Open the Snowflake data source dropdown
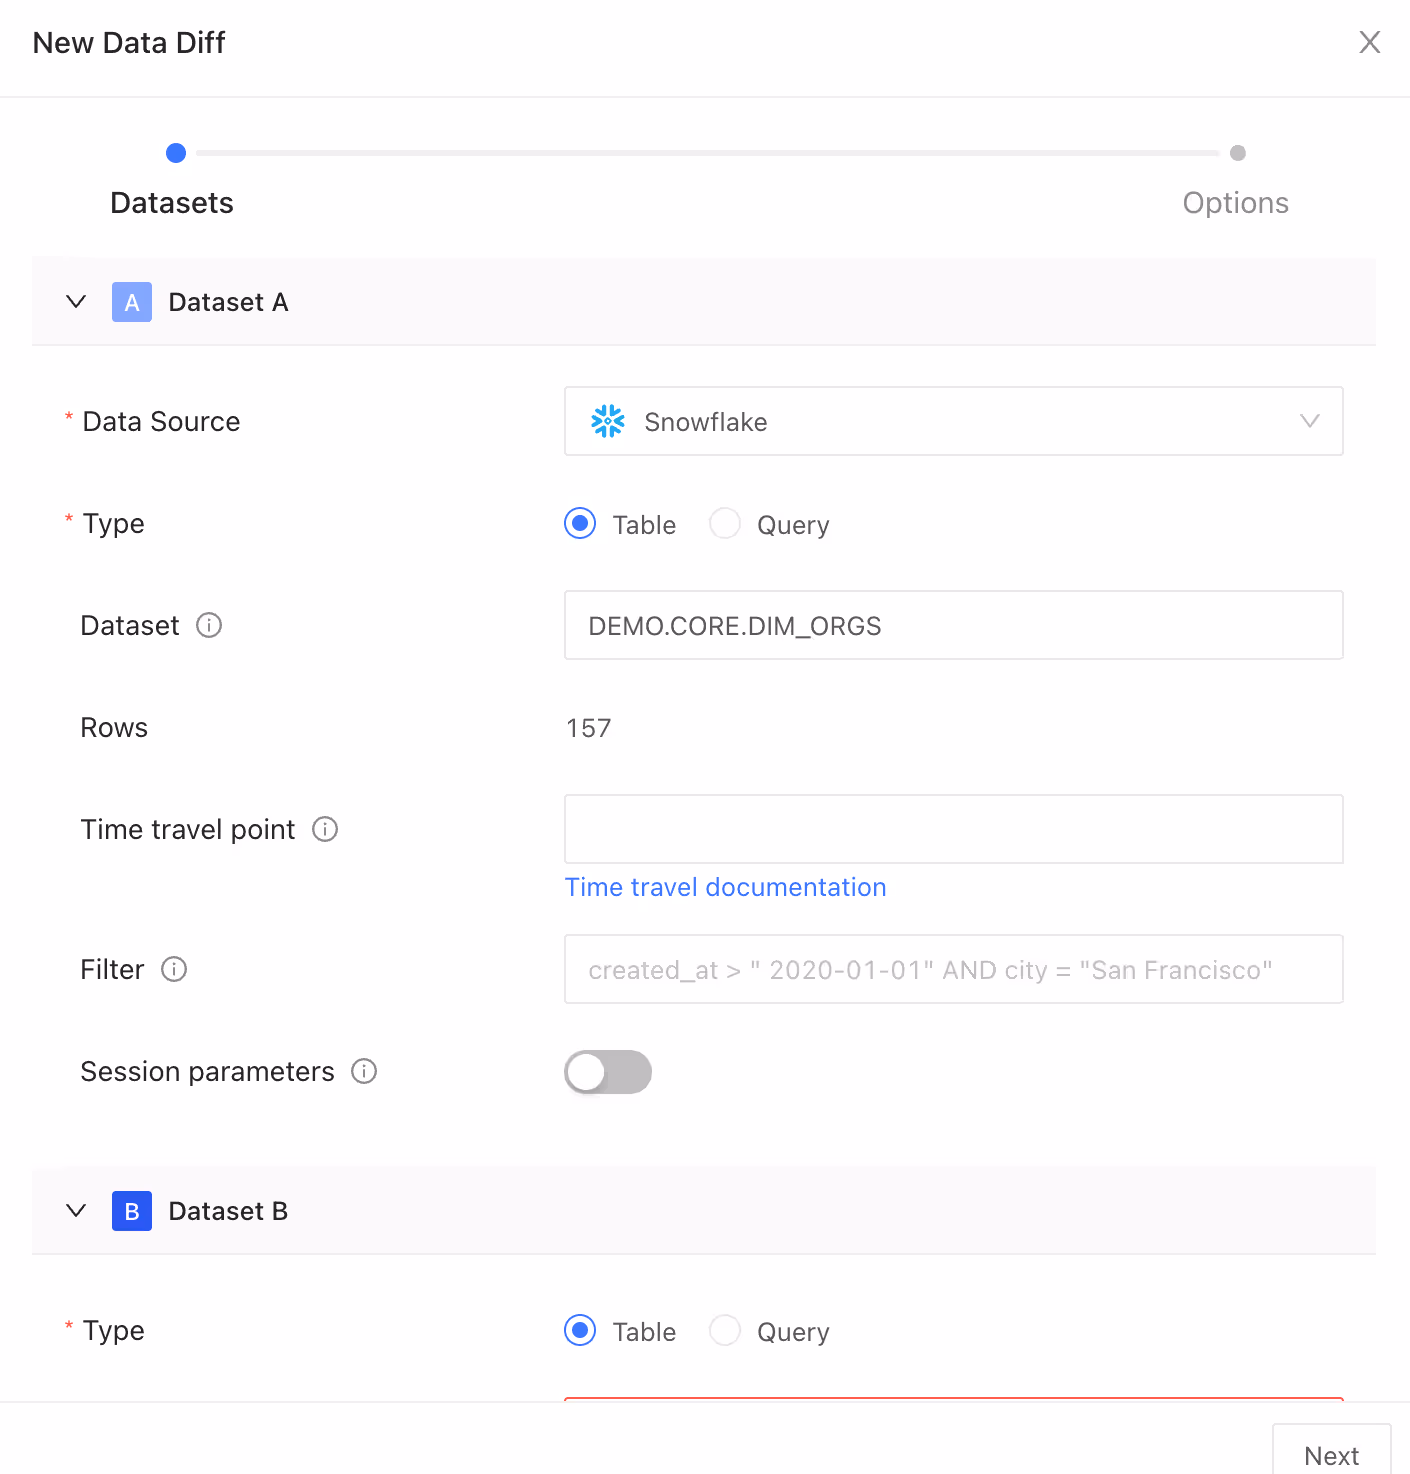The width and height of the screenshot is (1410, 1474). point(954,421)
